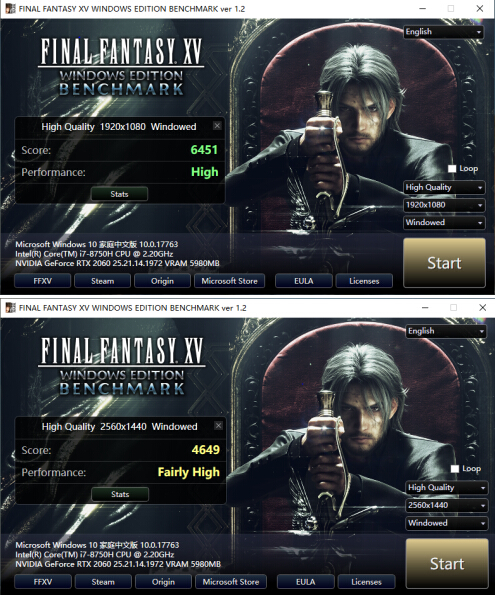This screenshot has height=595, width=495.
Task: Start the benchmark in the top window
Action: pyautogui.click(x=444, y=263)
